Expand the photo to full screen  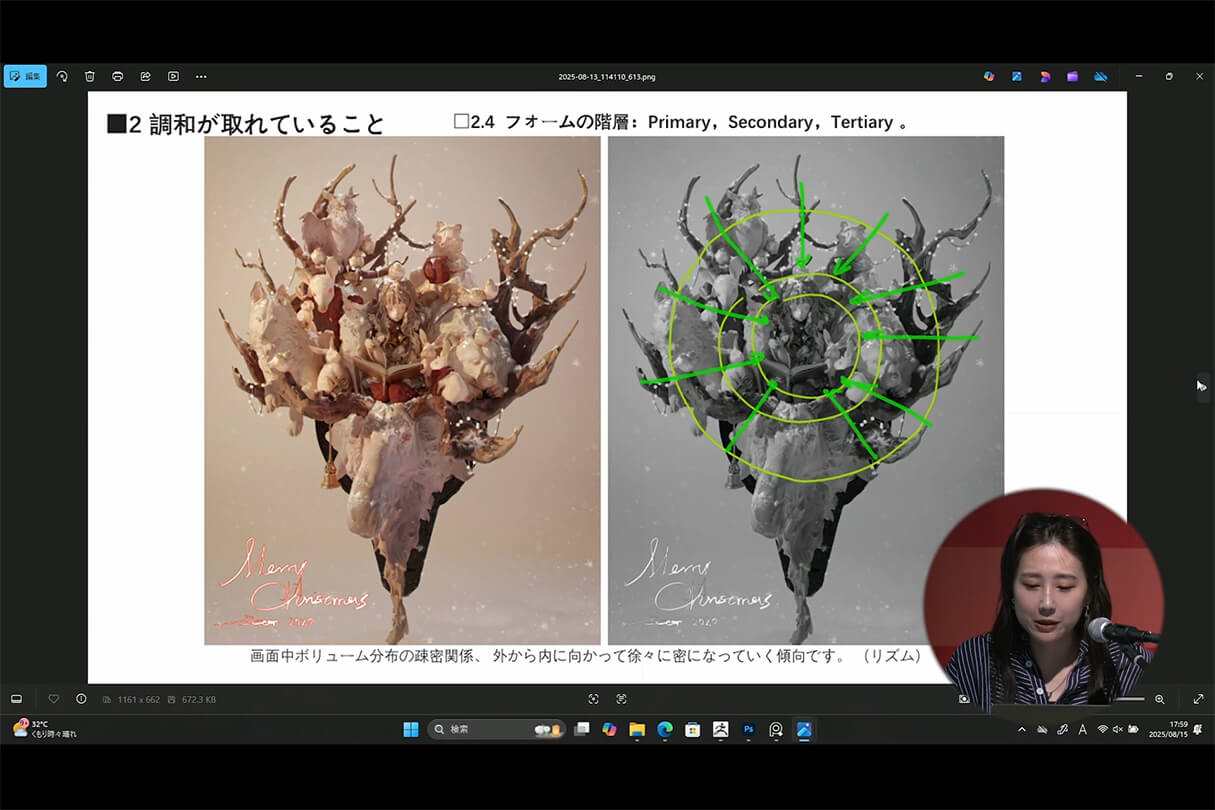1199,699
